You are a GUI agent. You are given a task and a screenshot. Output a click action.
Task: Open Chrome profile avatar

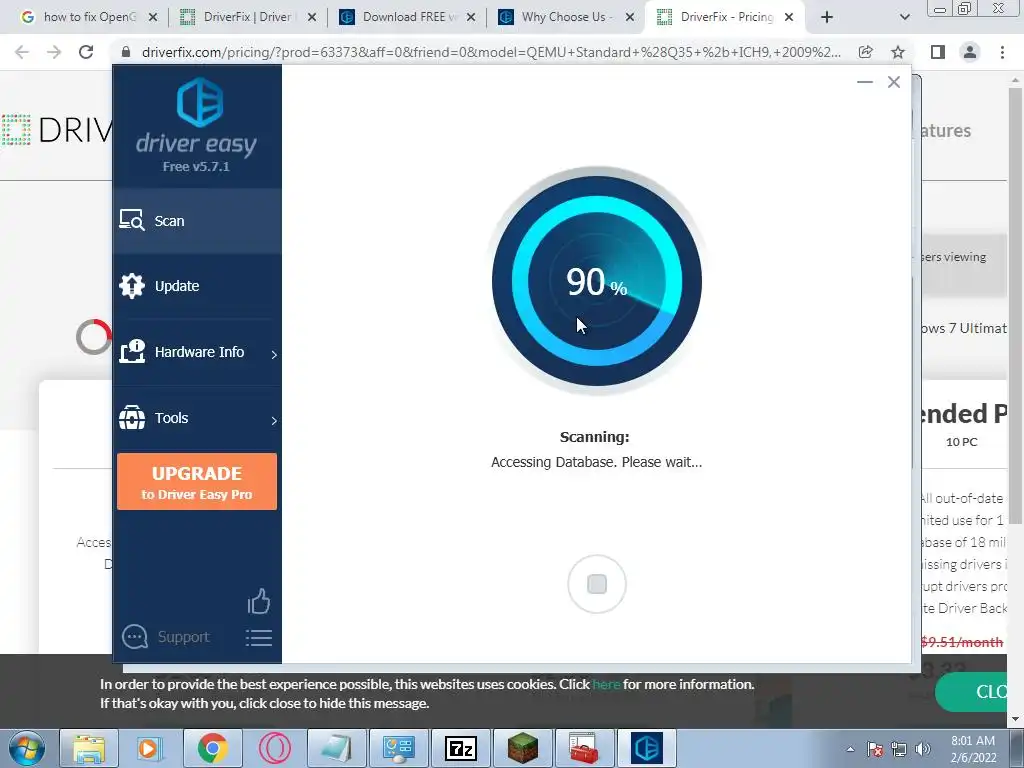(x=970, y=52)
